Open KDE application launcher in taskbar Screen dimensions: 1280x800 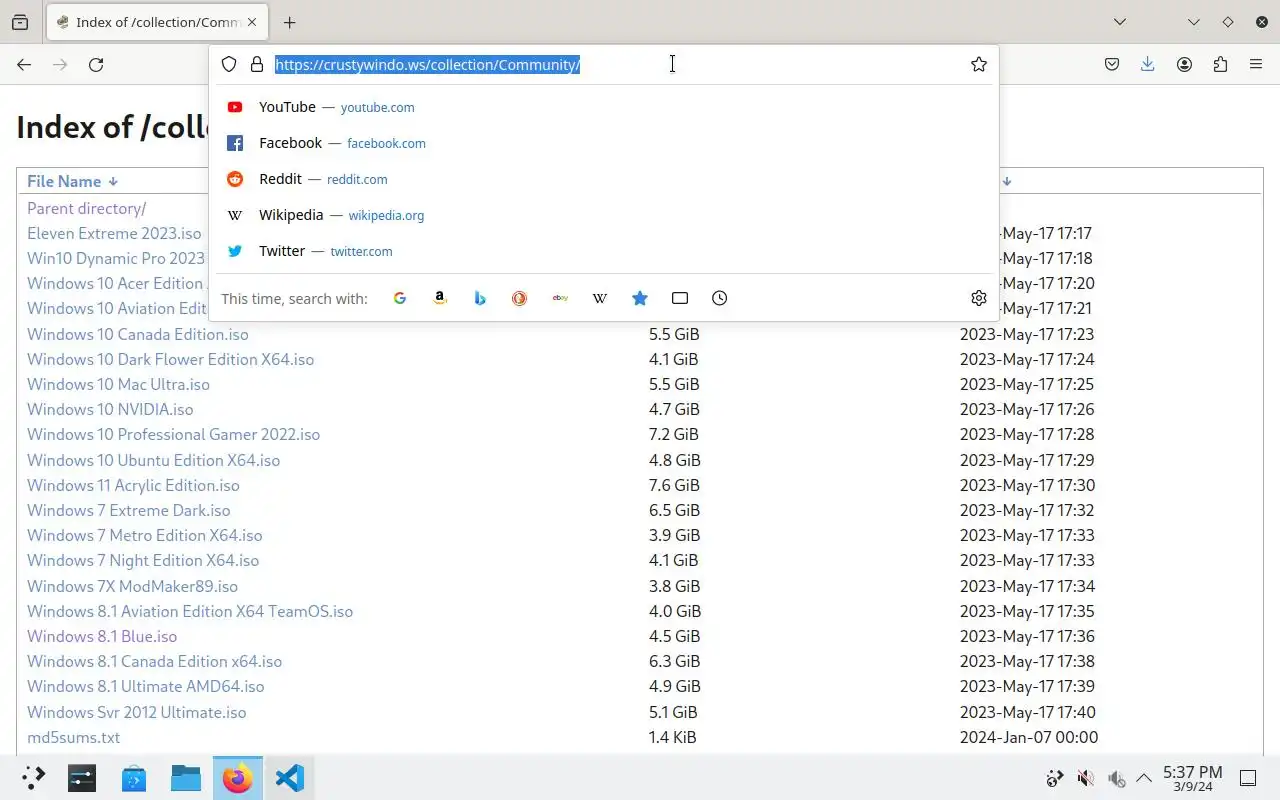point(33,778)
